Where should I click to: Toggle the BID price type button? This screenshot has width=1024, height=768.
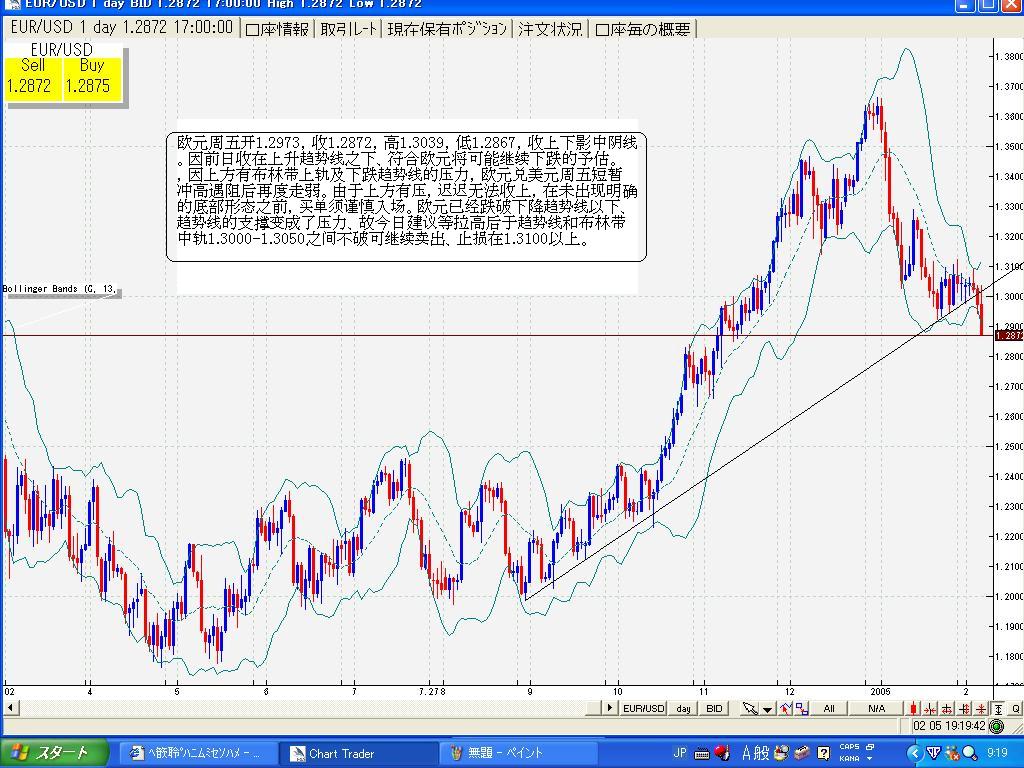tap(714, 708)
